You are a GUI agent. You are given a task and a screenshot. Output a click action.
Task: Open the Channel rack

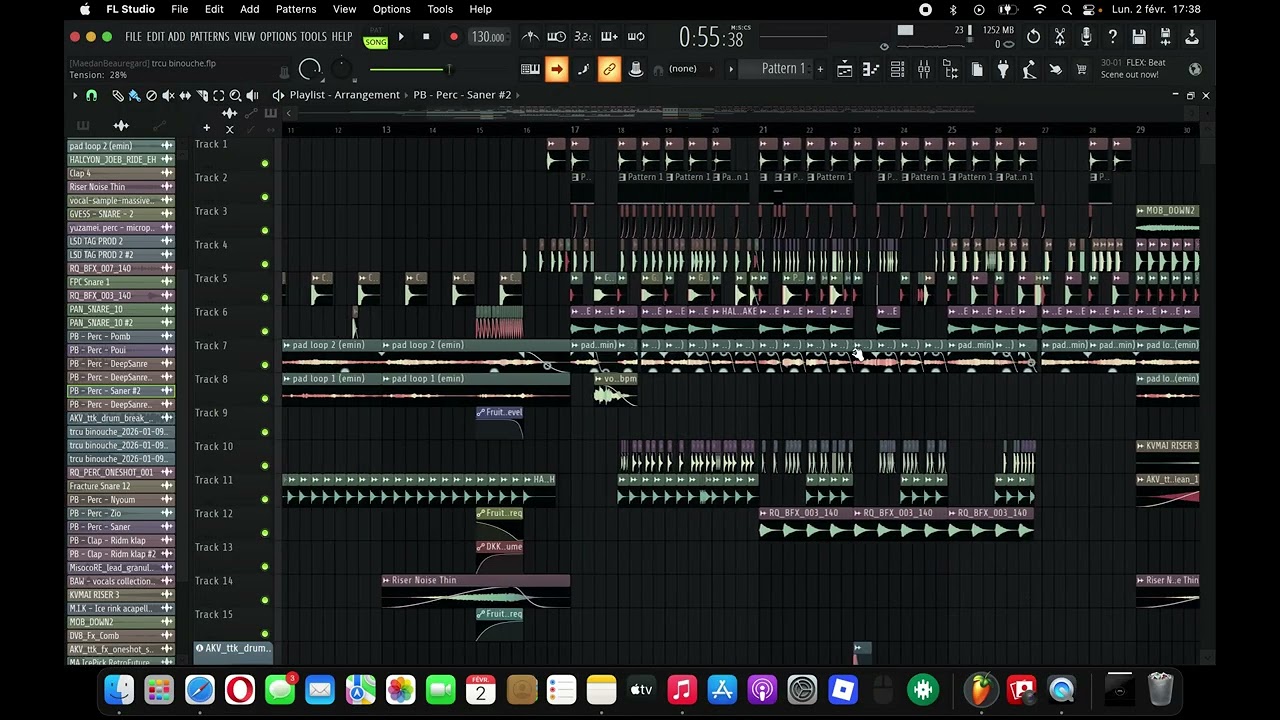coord(897,69)
